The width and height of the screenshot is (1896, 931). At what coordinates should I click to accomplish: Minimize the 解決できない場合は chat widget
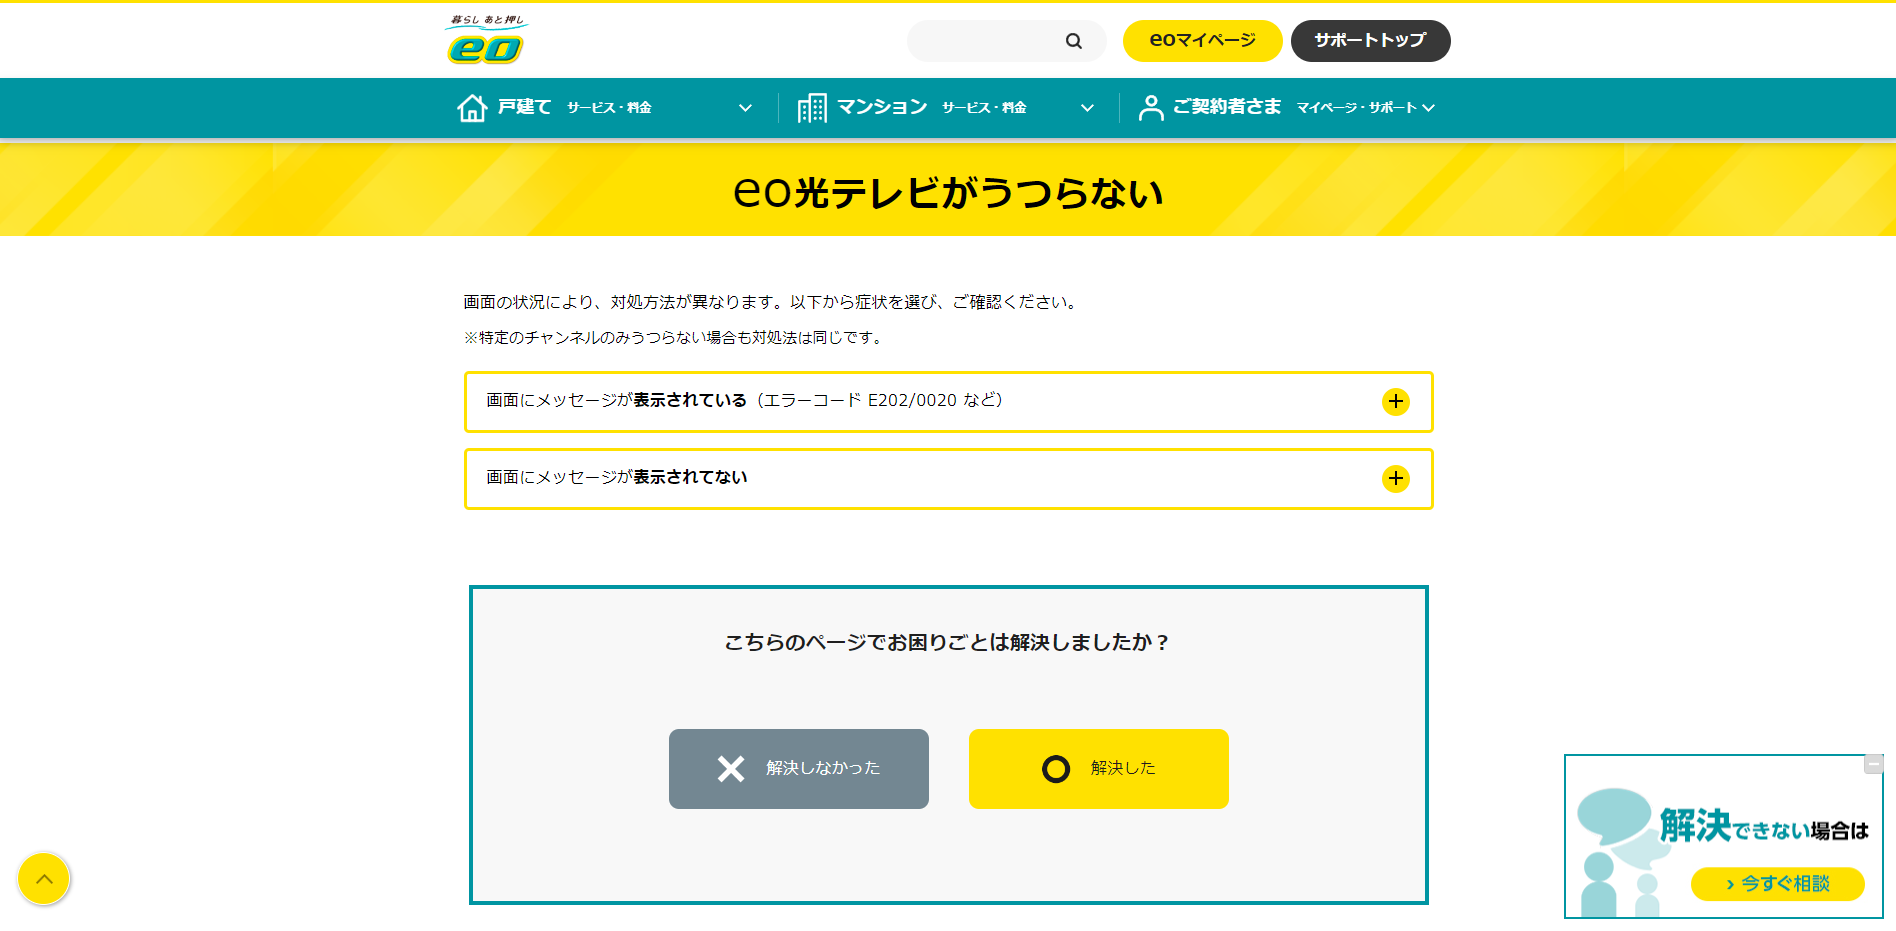coord(1873,765)
